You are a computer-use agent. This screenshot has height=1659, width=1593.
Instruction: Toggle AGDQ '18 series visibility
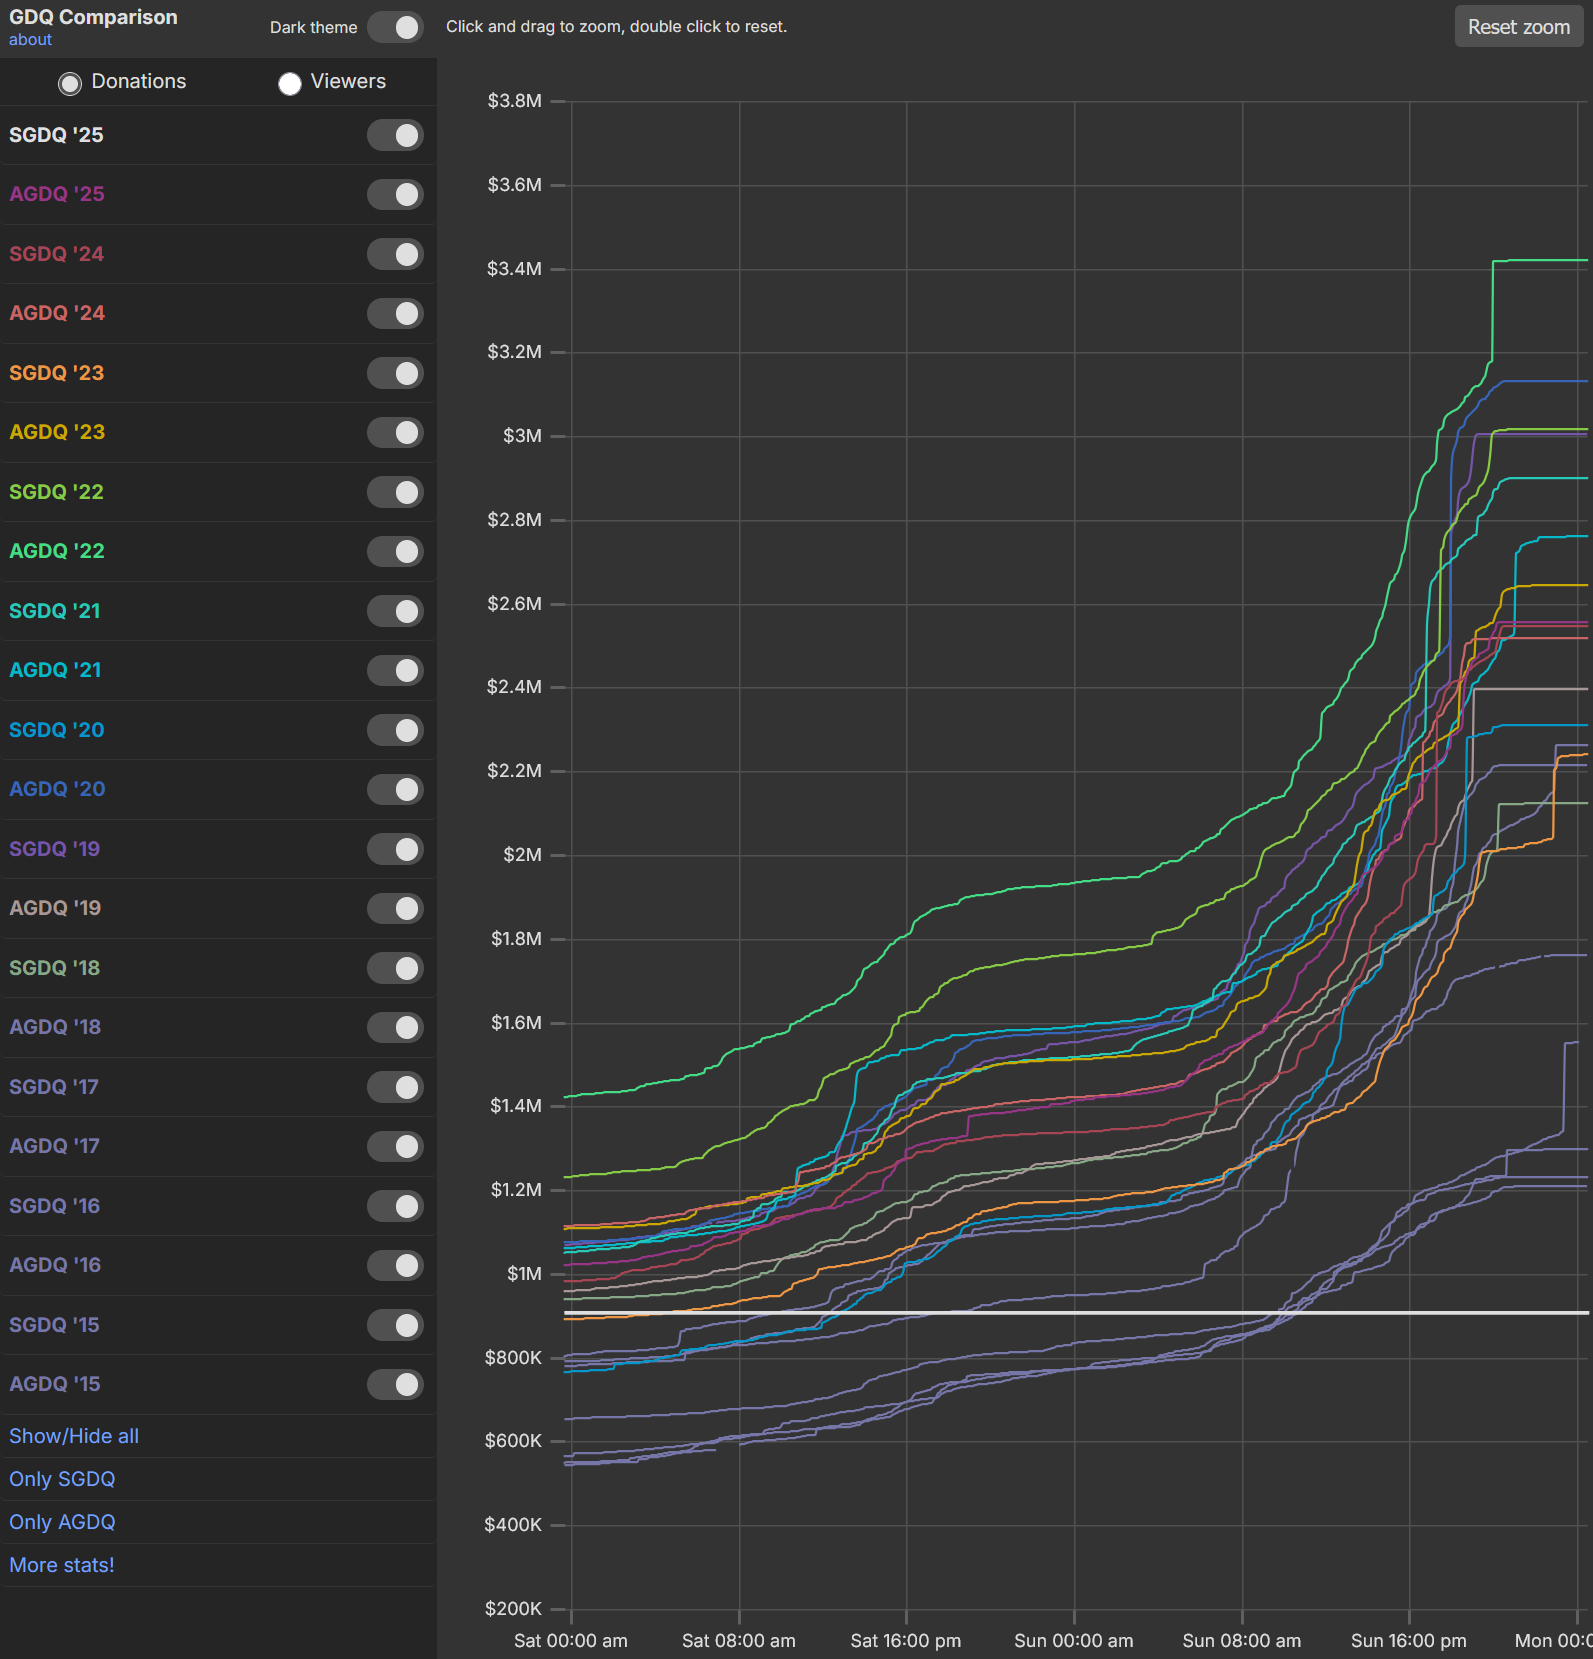coord(395,1028)
